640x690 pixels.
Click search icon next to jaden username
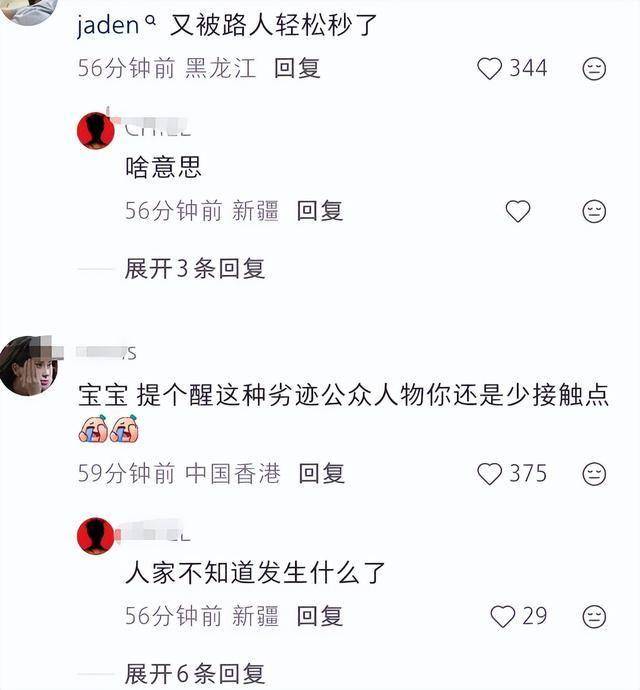tap(151, 19)
